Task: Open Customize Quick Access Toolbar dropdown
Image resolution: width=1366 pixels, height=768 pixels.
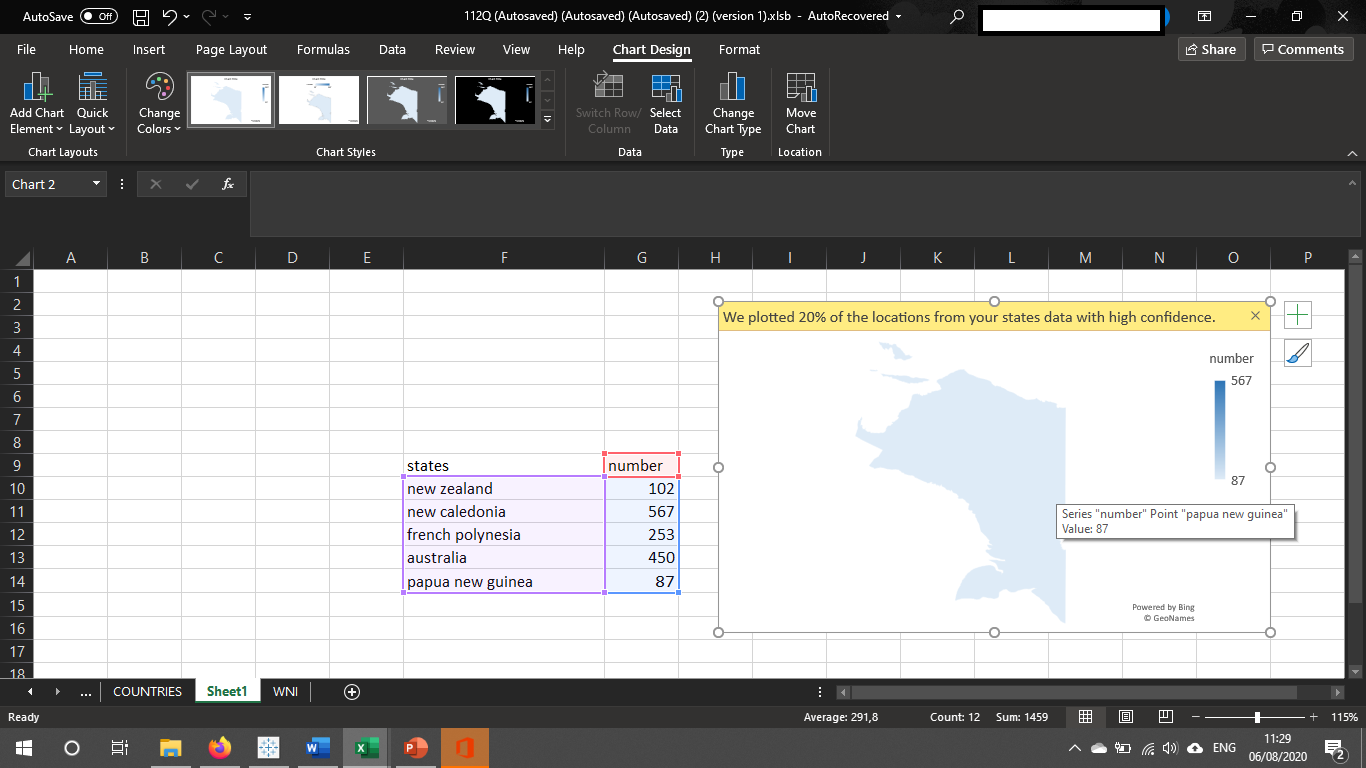Action: click(247, 17)
